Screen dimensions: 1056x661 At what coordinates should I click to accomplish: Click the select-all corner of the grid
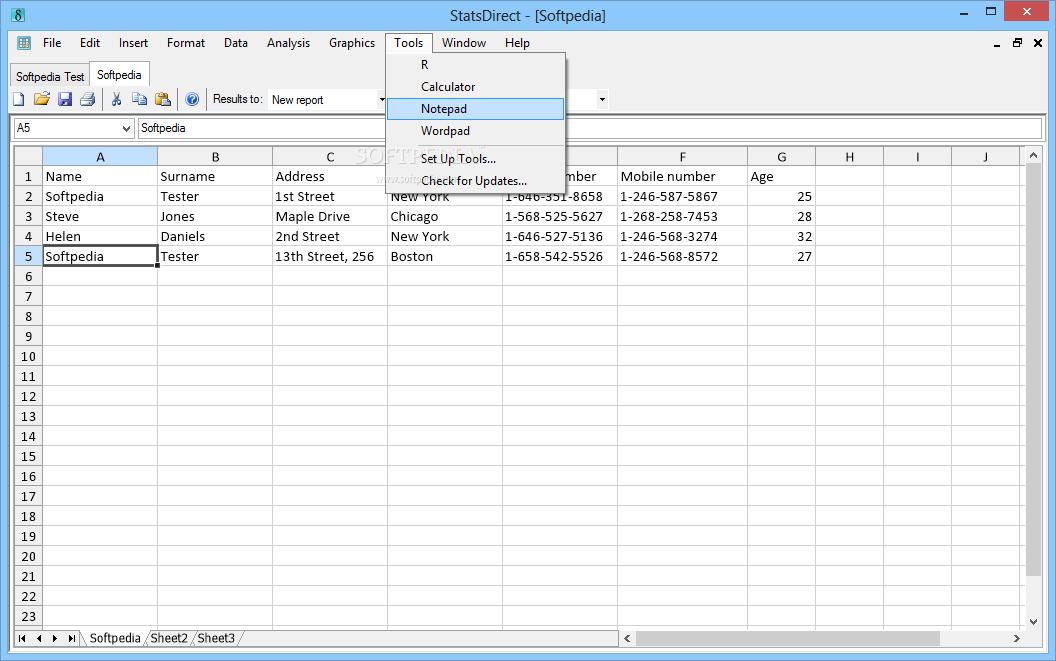tap(28, 157)
